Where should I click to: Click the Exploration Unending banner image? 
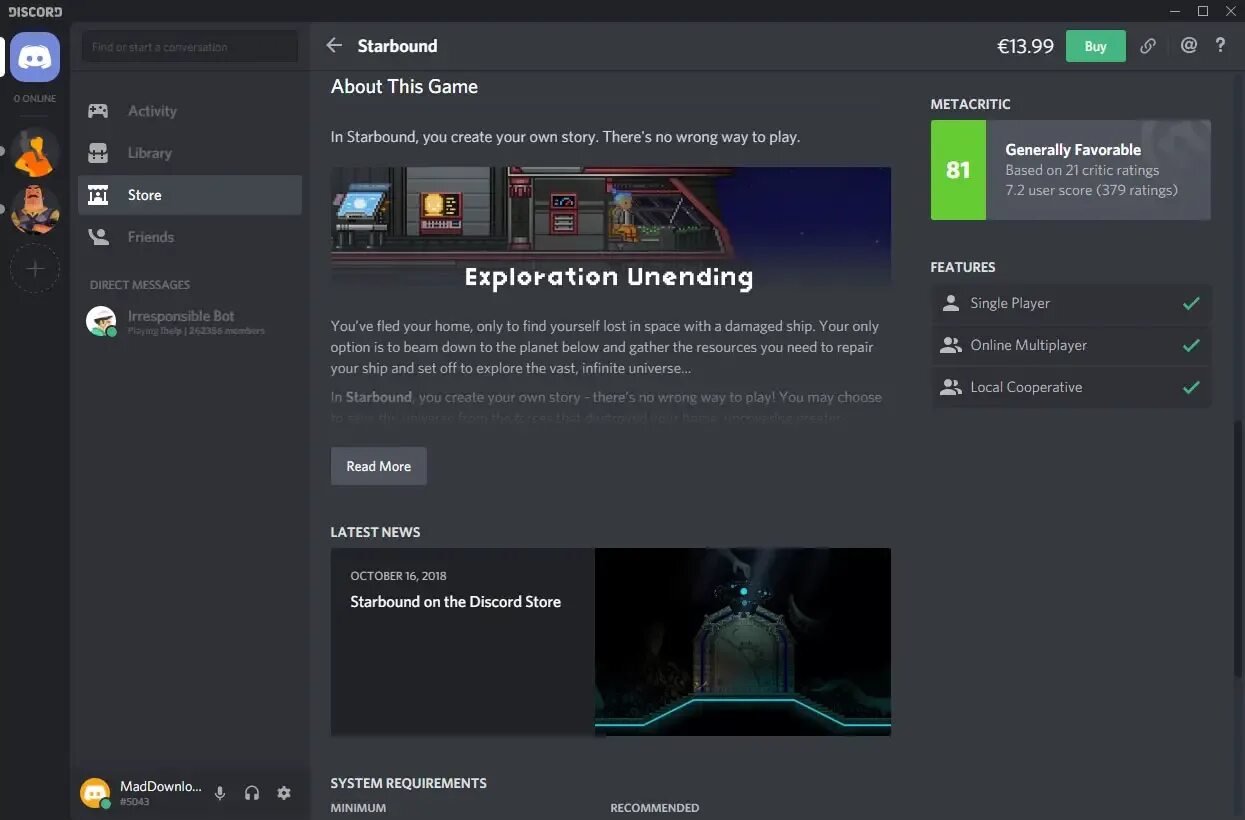(610, 229)
